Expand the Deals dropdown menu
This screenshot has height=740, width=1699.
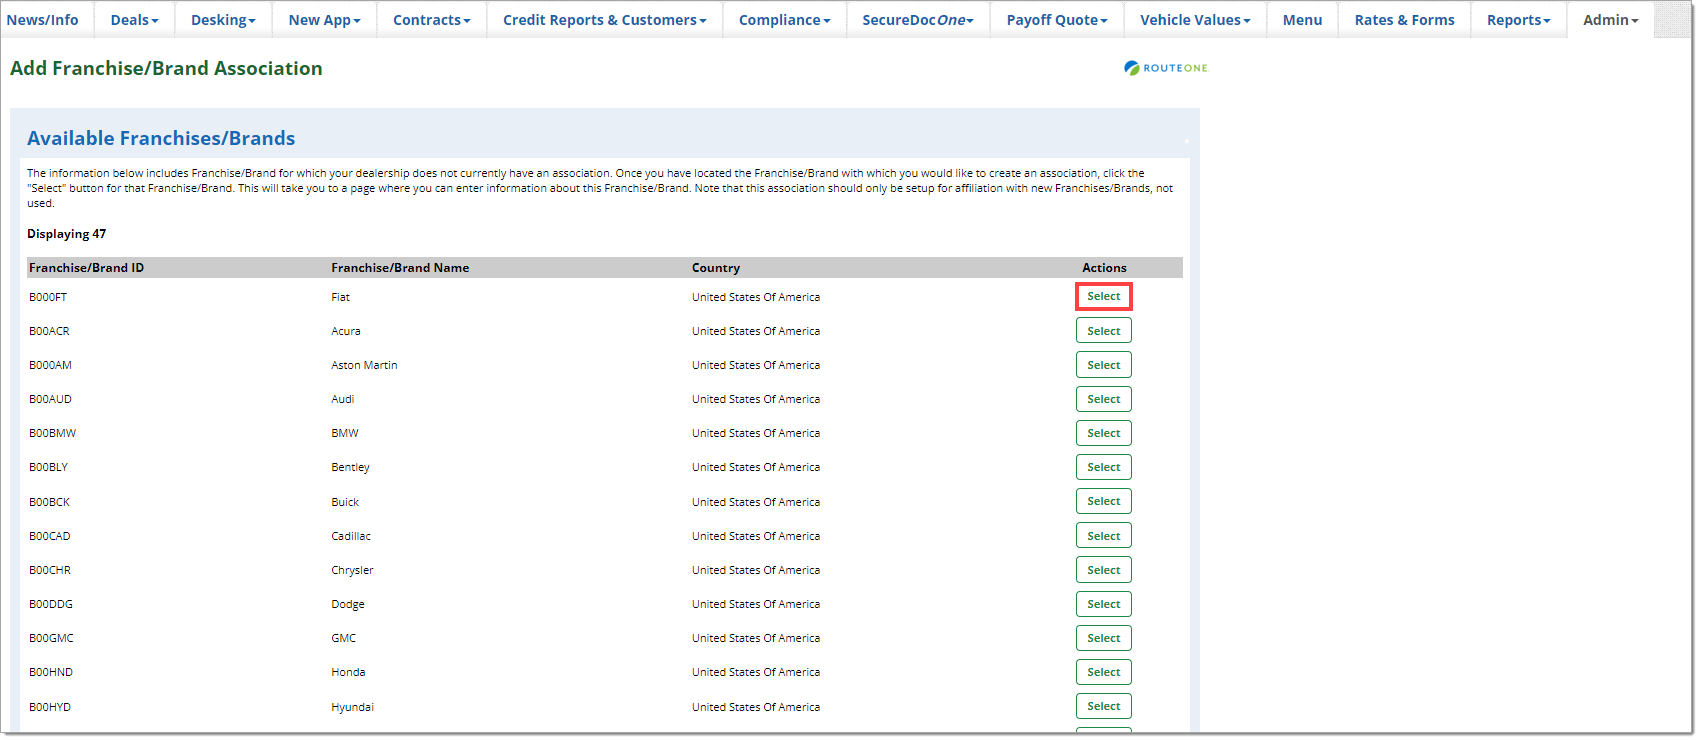(x=134, y=20)
